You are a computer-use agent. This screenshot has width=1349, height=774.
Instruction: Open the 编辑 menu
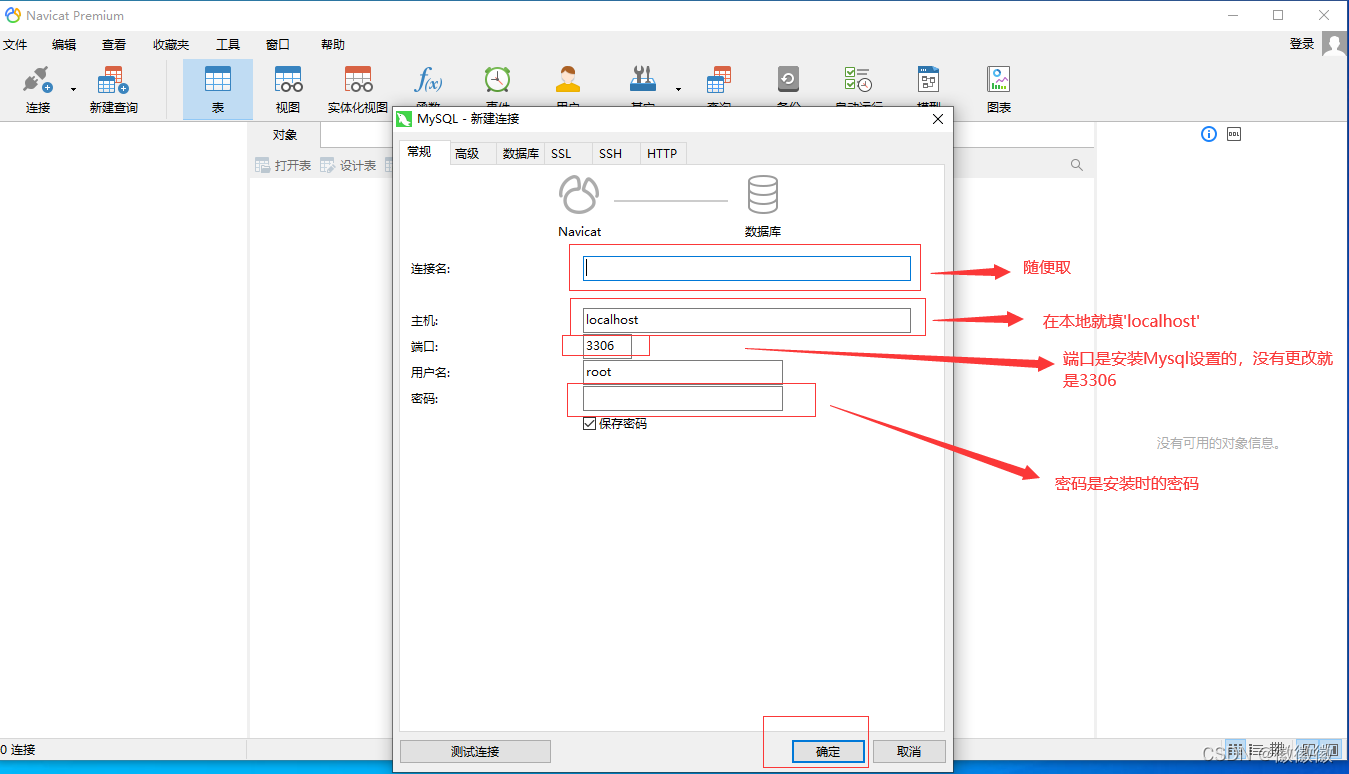(64, 45)
